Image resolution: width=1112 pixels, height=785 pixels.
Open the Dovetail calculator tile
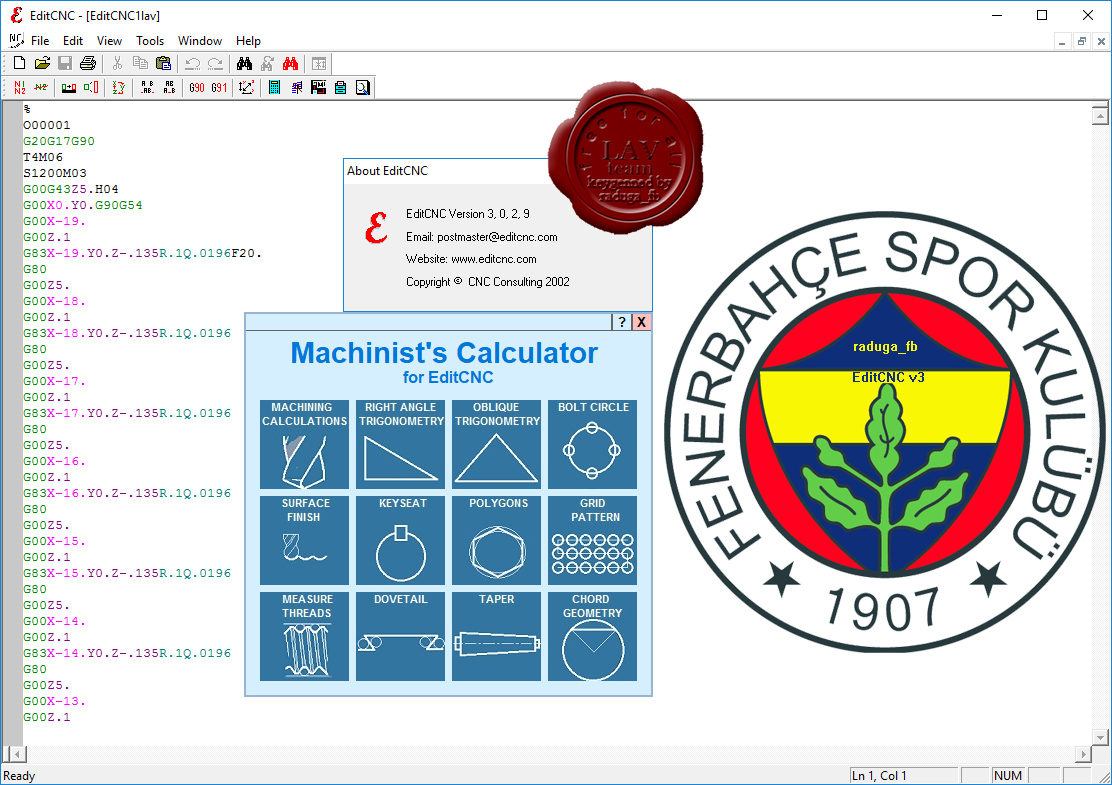click(400, 637)
